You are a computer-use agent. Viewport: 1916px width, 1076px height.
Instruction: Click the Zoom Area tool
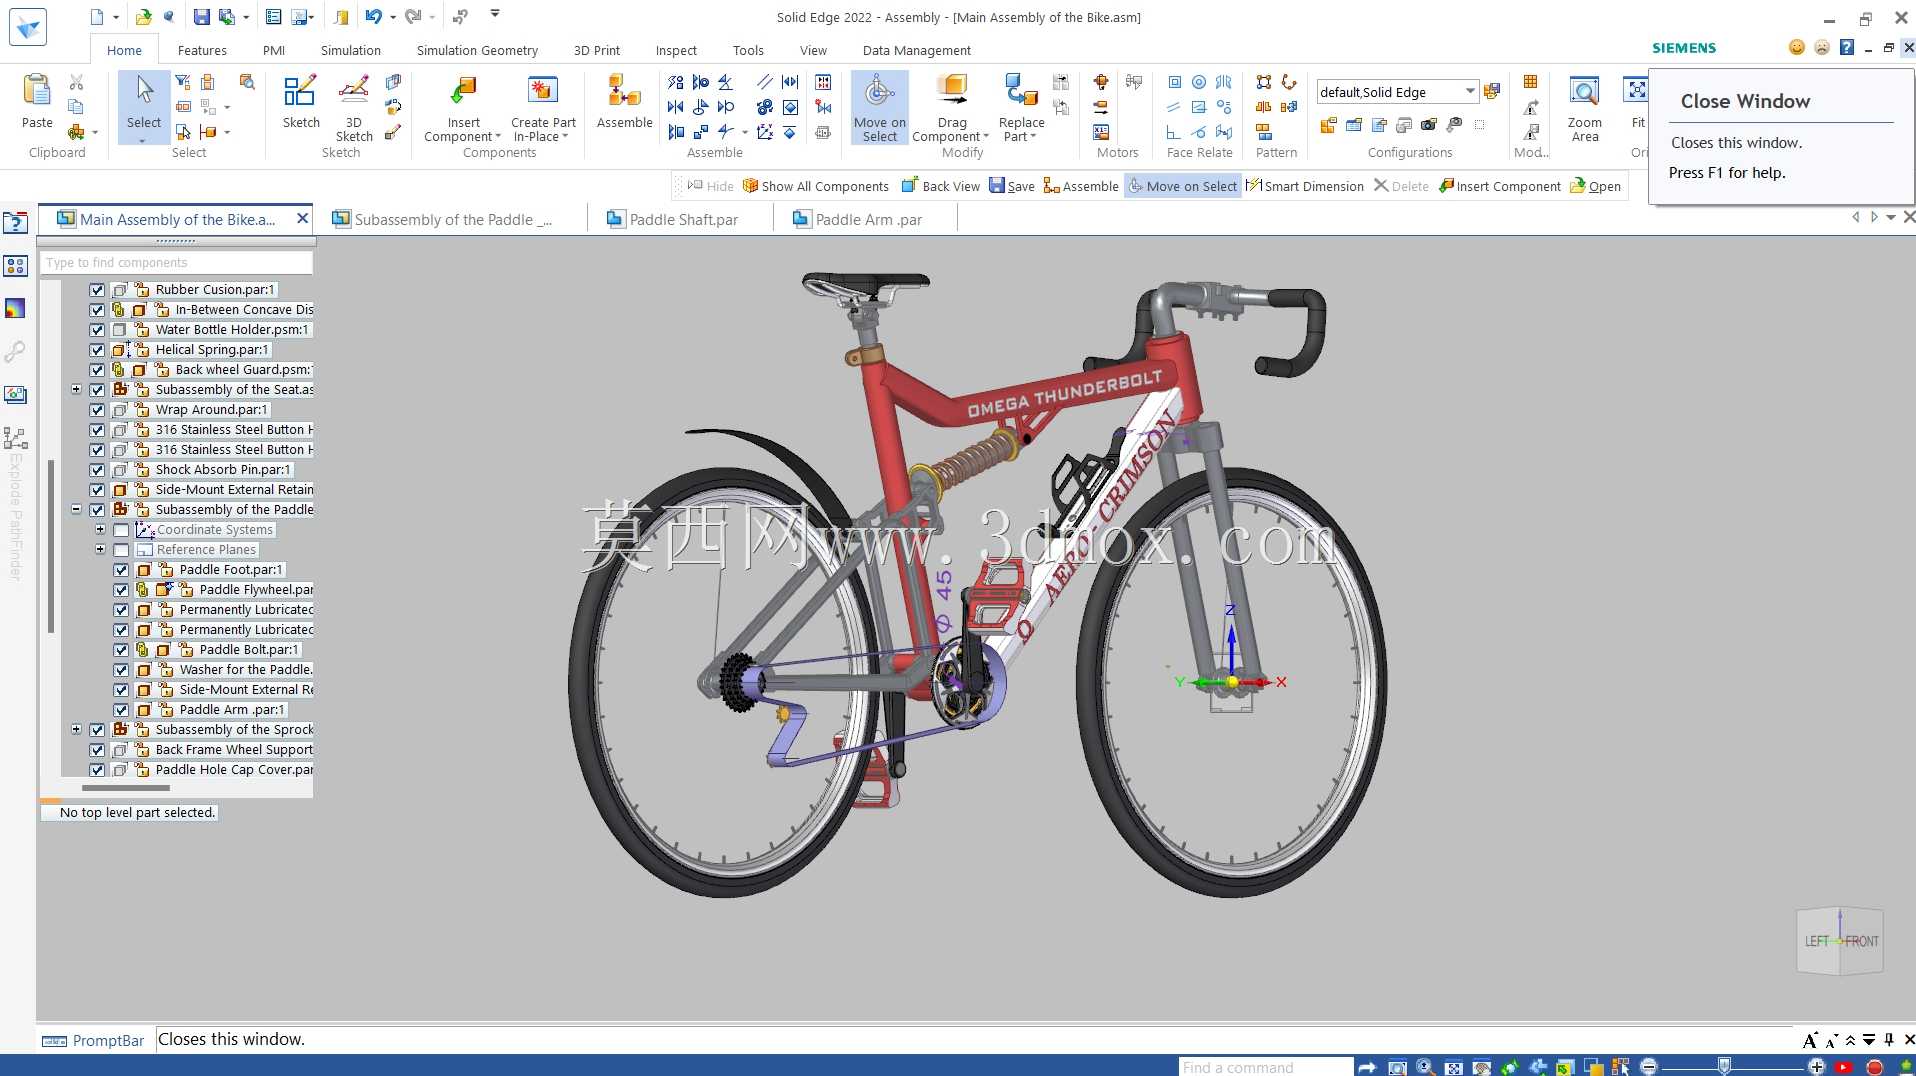(1584, 108)
